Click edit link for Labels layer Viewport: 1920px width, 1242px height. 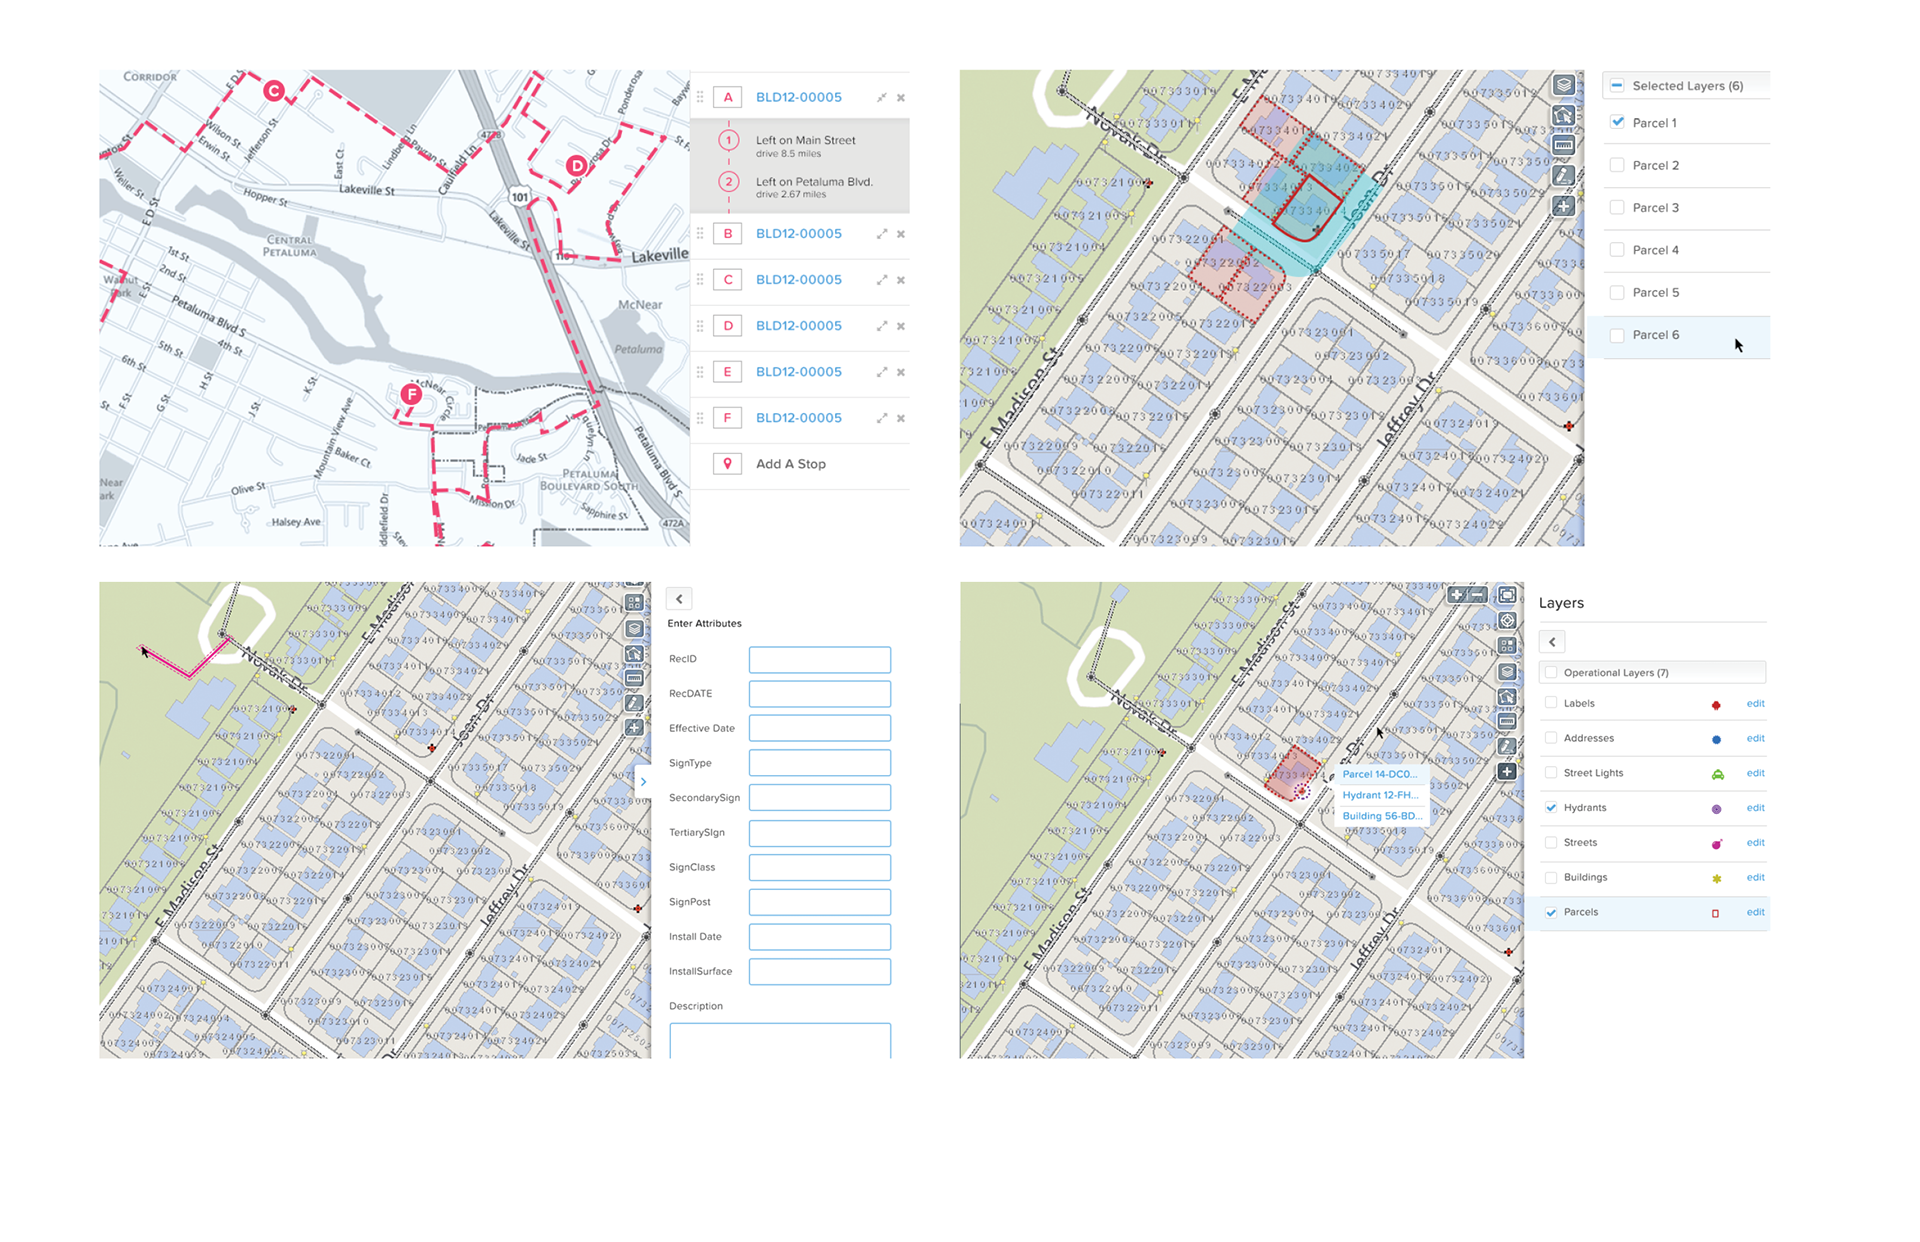point(1755,703)
